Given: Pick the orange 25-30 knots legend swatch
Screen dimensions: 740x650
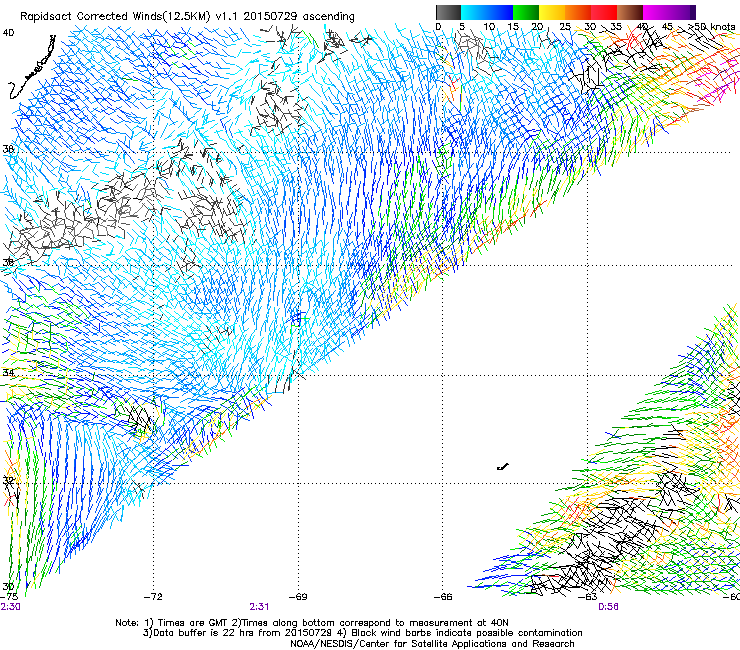Looking at the screenshot, I should (578, 12).
